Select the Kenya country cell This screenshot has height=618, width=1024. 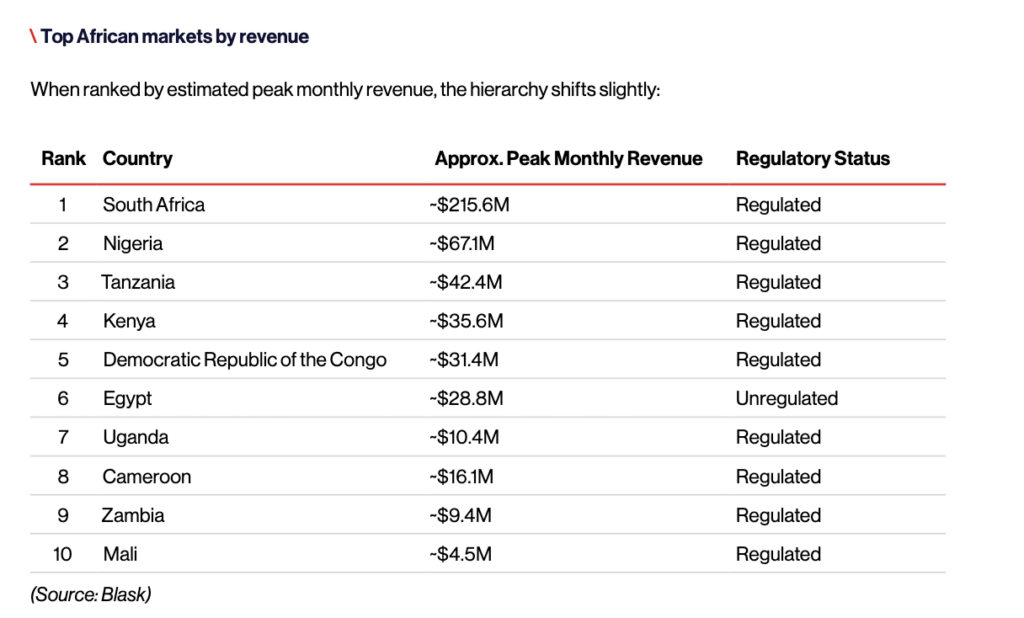pyautogui.click(x=129, y=321)
